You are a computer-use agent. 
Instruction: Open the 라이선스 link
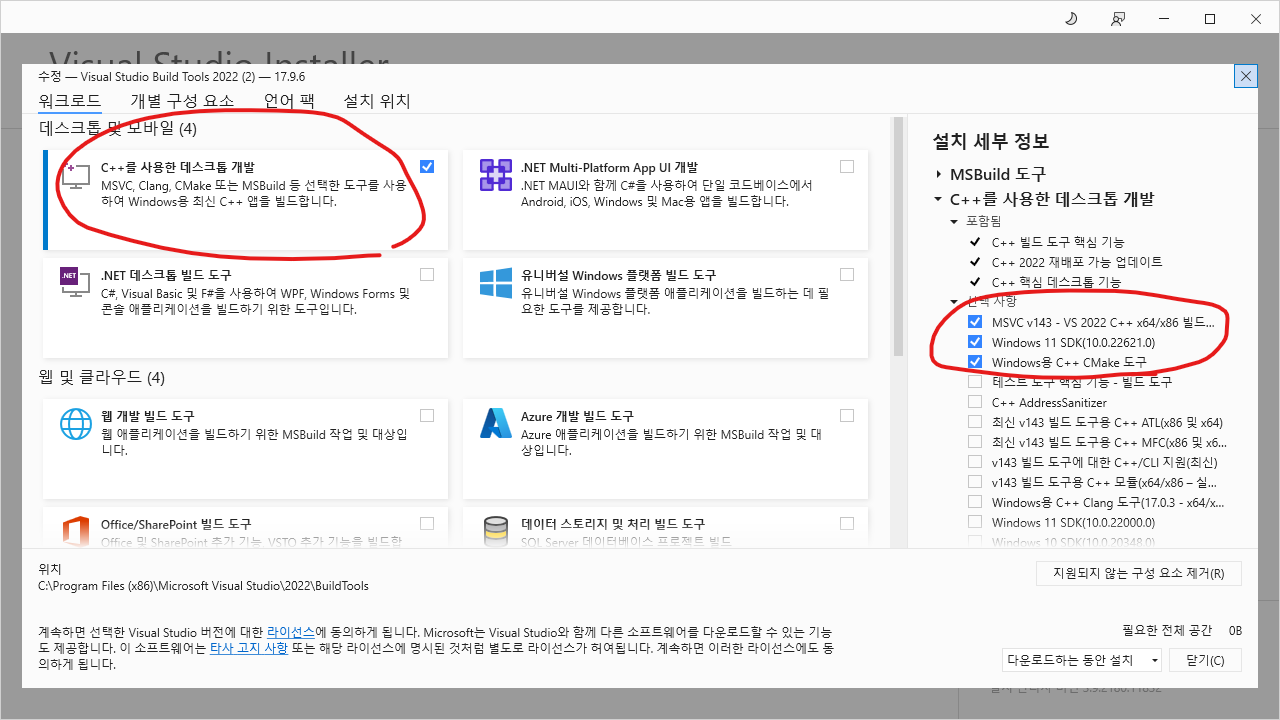pos(291,633)
